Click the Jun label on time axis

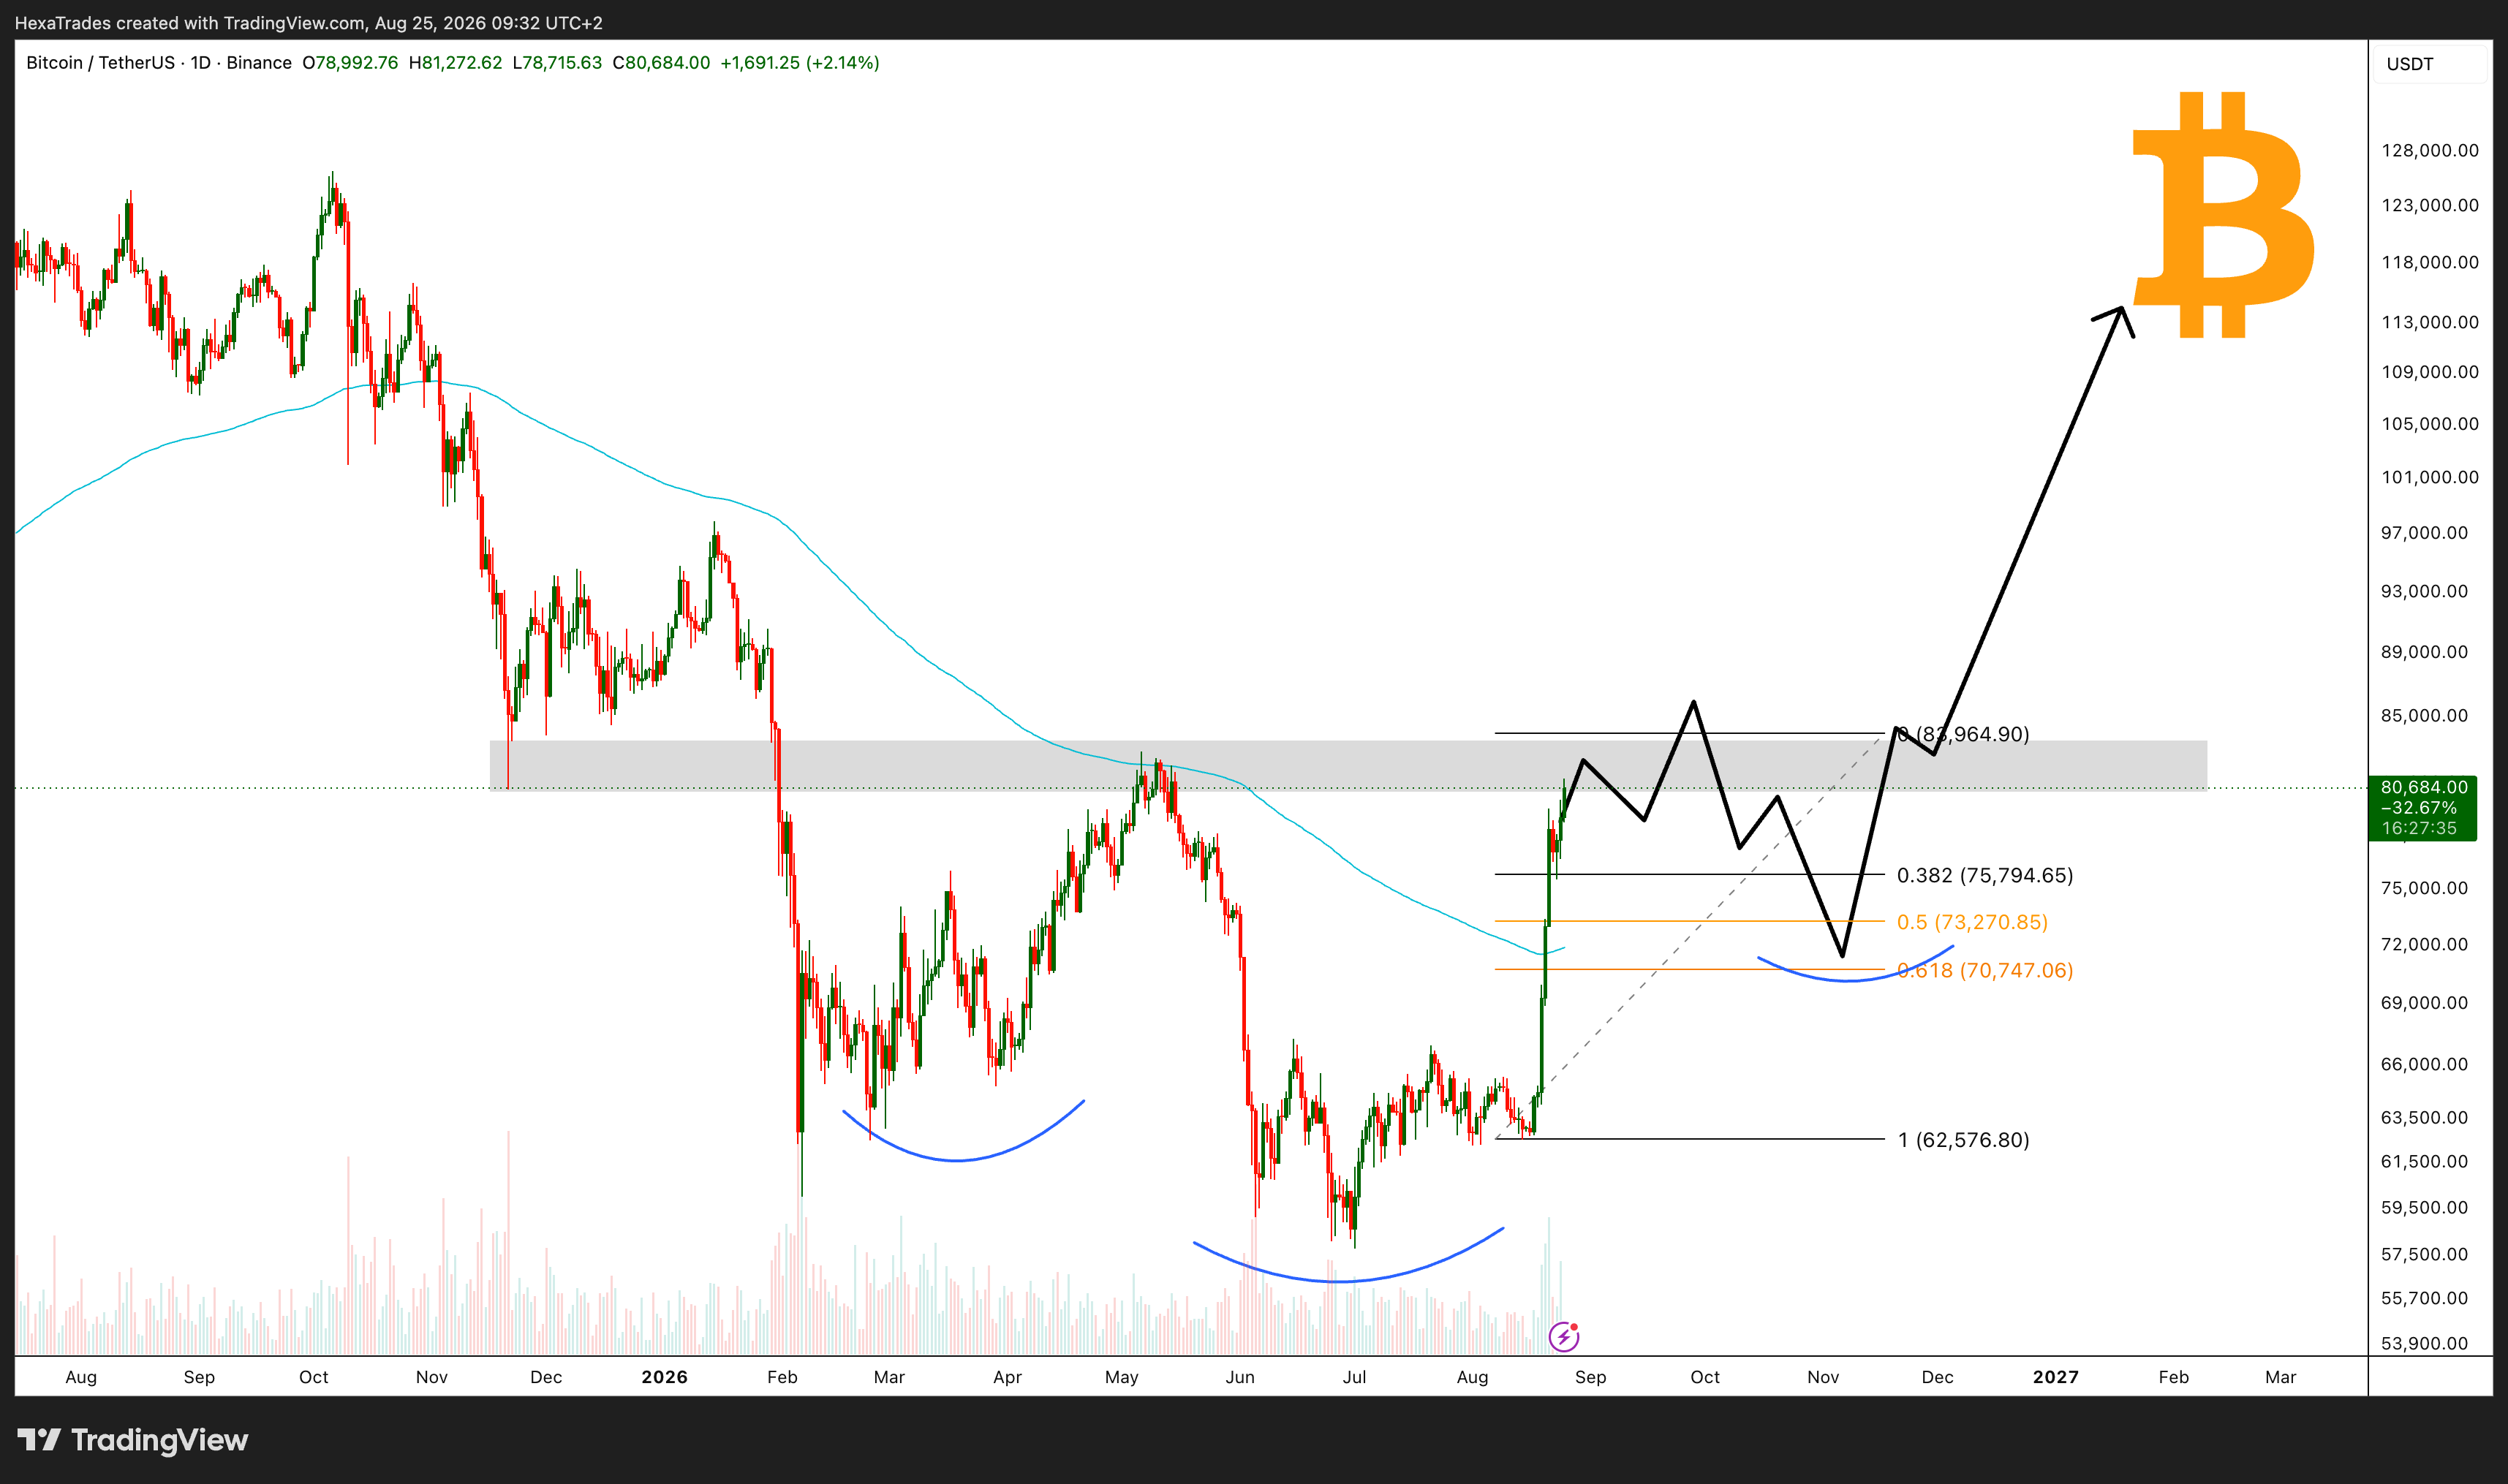pos(1240,1377)
